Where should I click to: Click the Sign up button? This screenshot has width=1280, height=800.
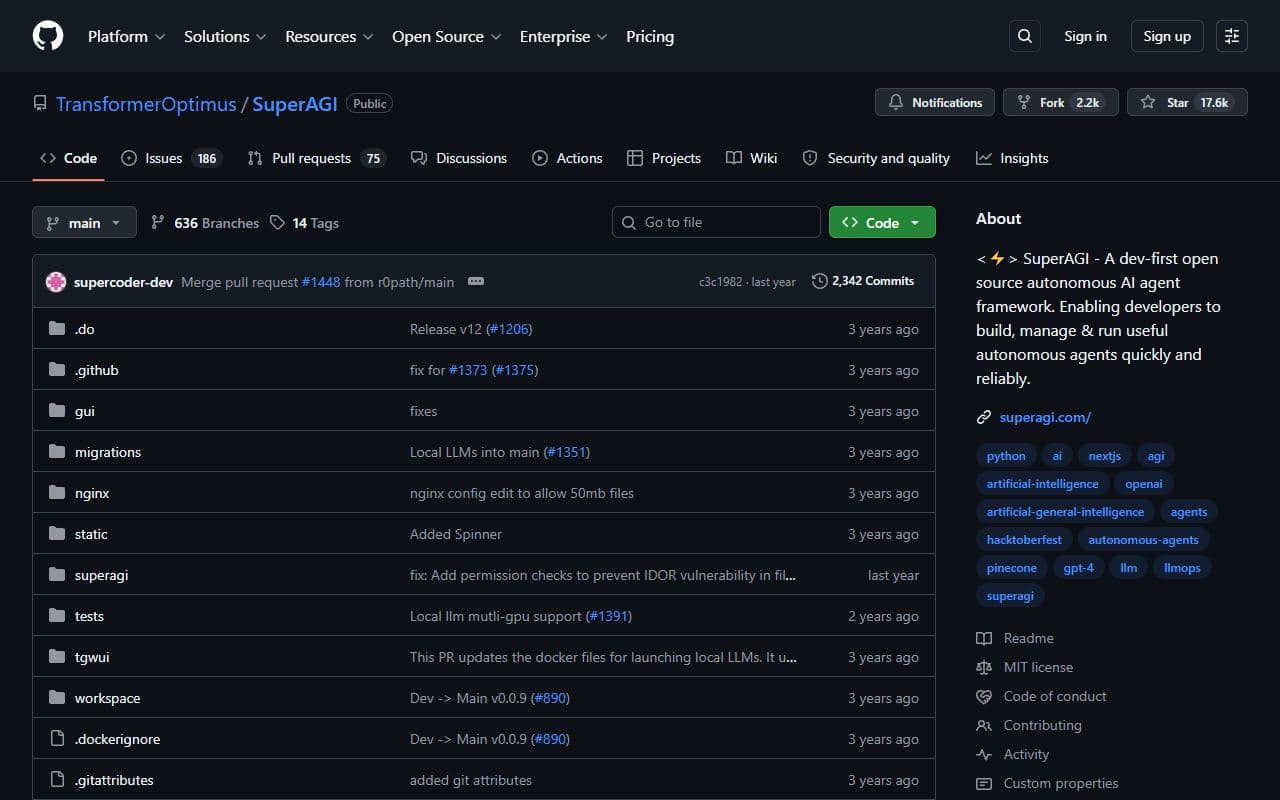click(1167, 36)
